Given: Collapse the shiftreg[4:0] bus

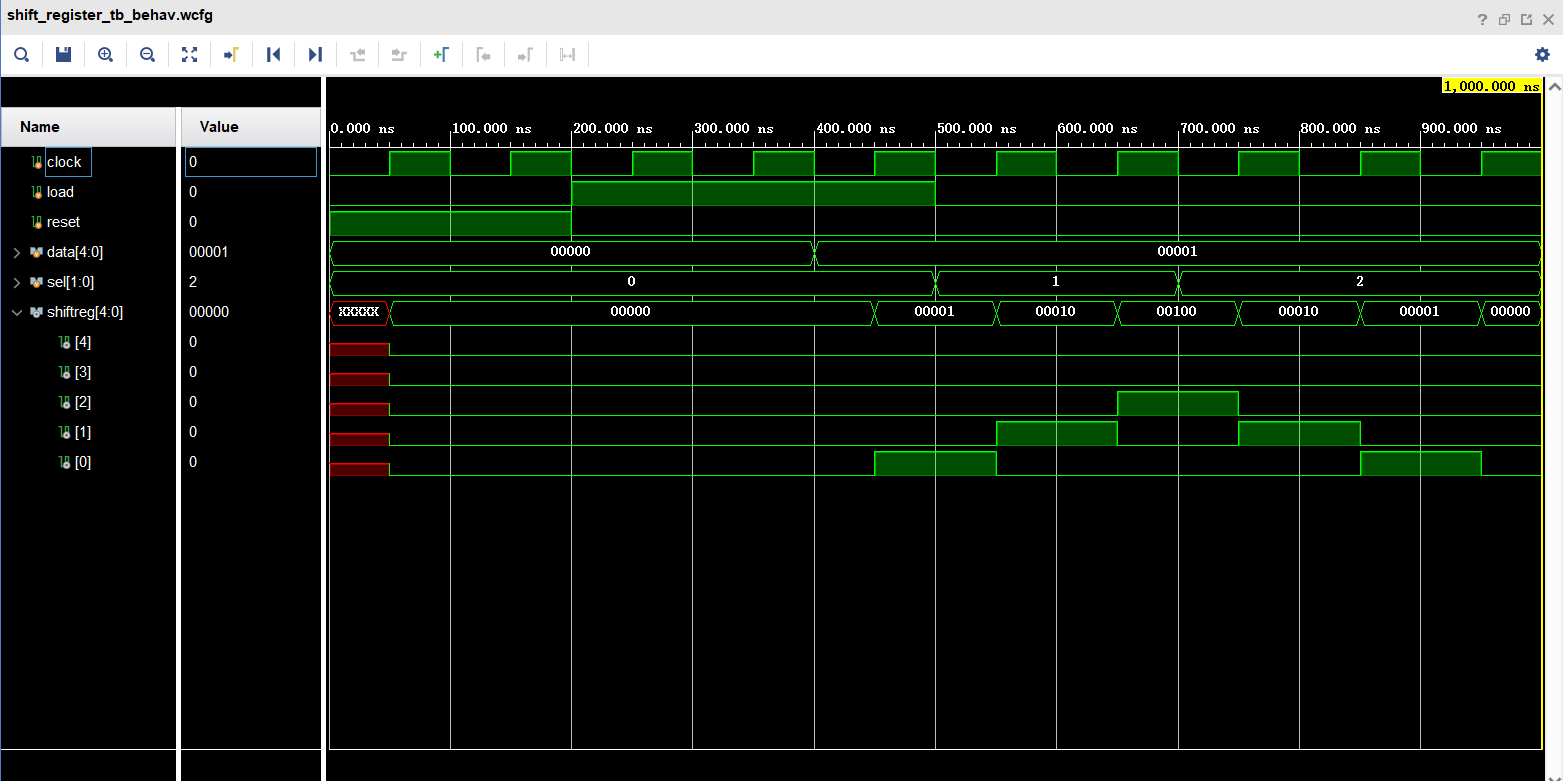Looking at the screenshot, I should [x=17, y=312].
